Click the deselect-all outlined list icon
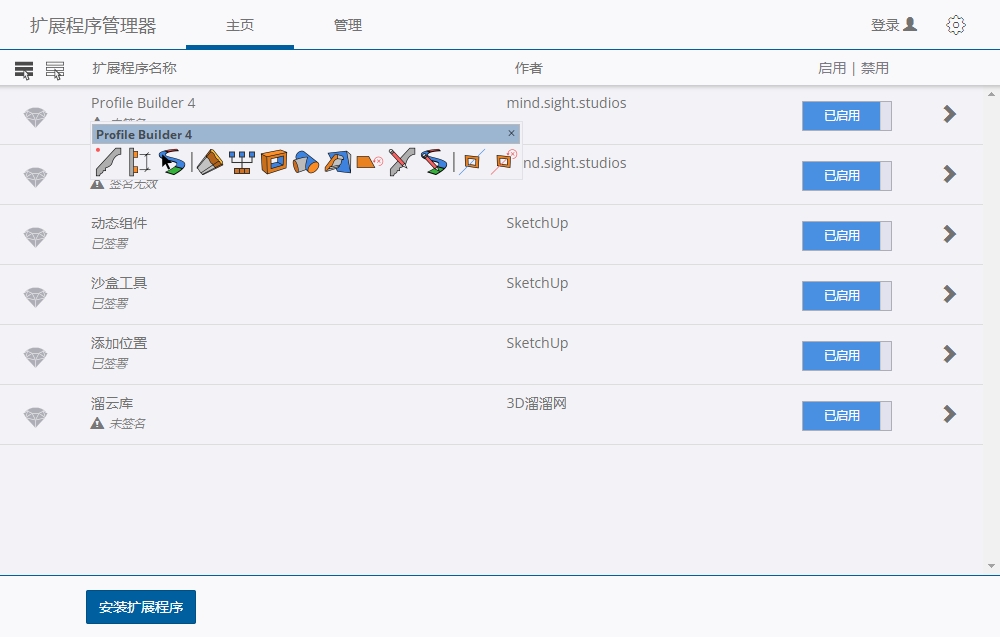The width and height of the screenshot is (1000, 637). [55, 70]
